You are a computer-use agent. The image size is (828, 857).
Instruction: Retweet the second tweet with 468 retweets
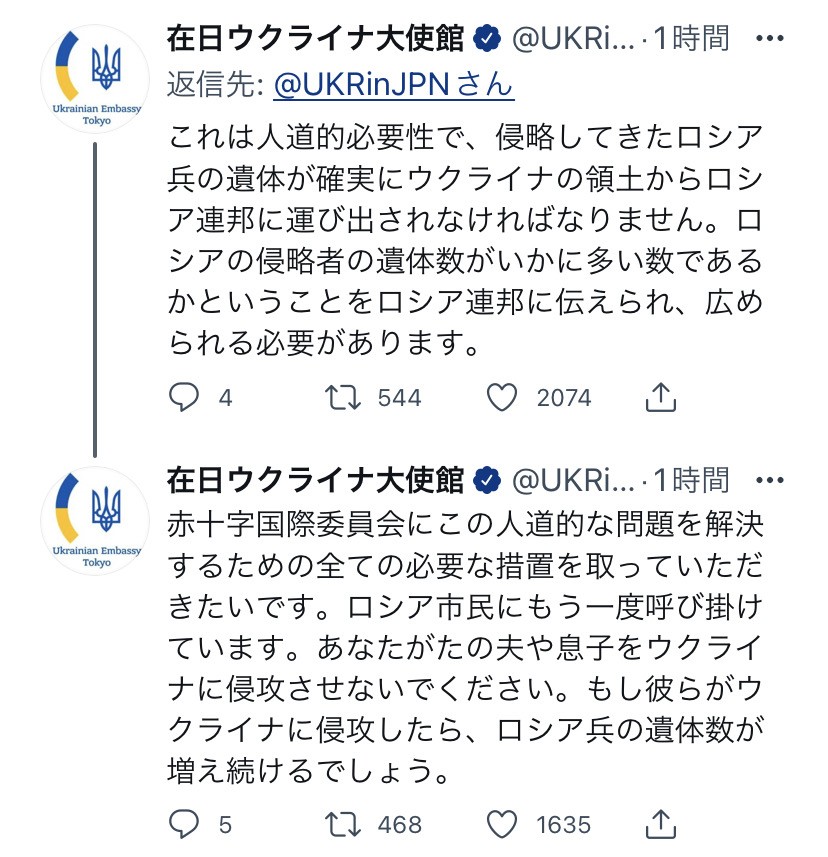(x=348, y=824)
